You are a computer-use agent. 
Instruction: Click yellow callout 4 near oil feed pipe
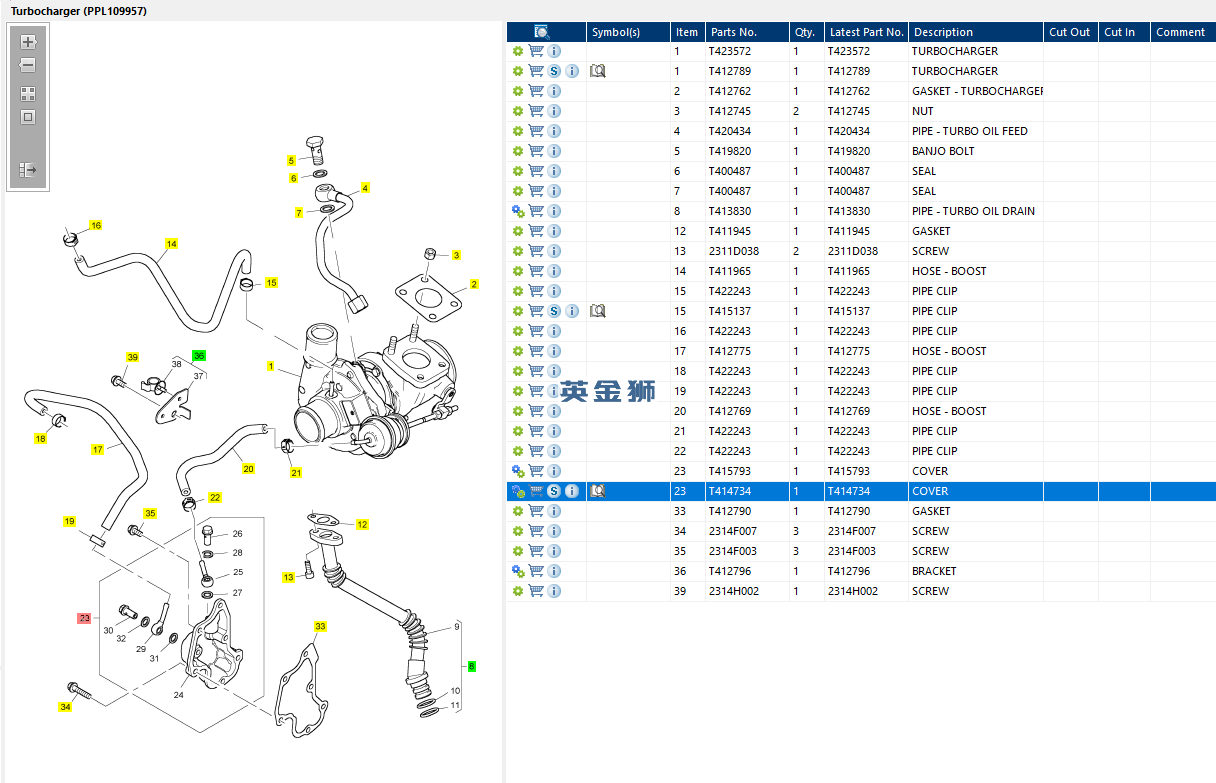tap(365, 188)
